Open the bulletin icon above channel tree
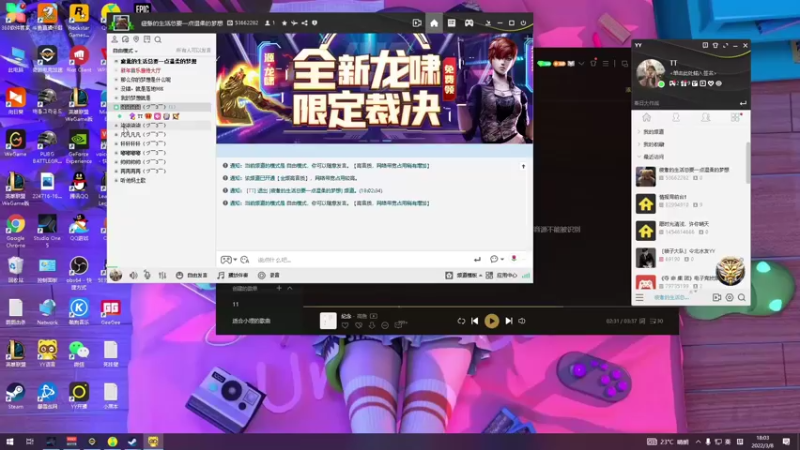Screen dimensions: 800x450 coord(147,39)
